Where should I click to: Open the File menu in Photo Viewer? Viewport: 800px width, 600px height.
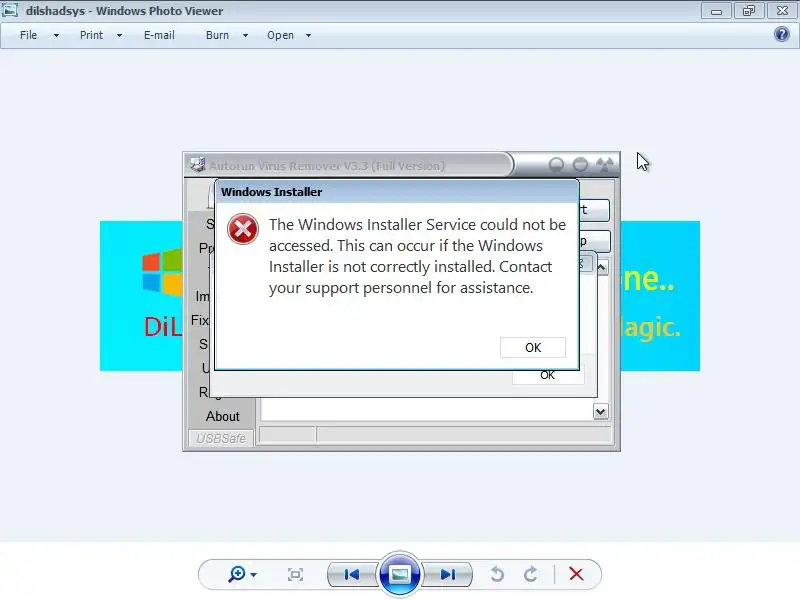(29, 35)
